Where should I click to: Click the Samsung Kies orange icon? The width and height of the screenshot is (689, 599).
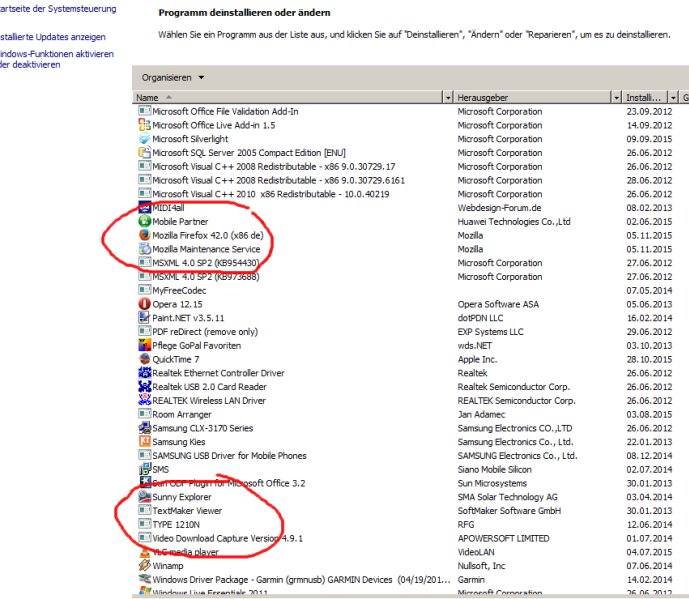click(145, 441)
